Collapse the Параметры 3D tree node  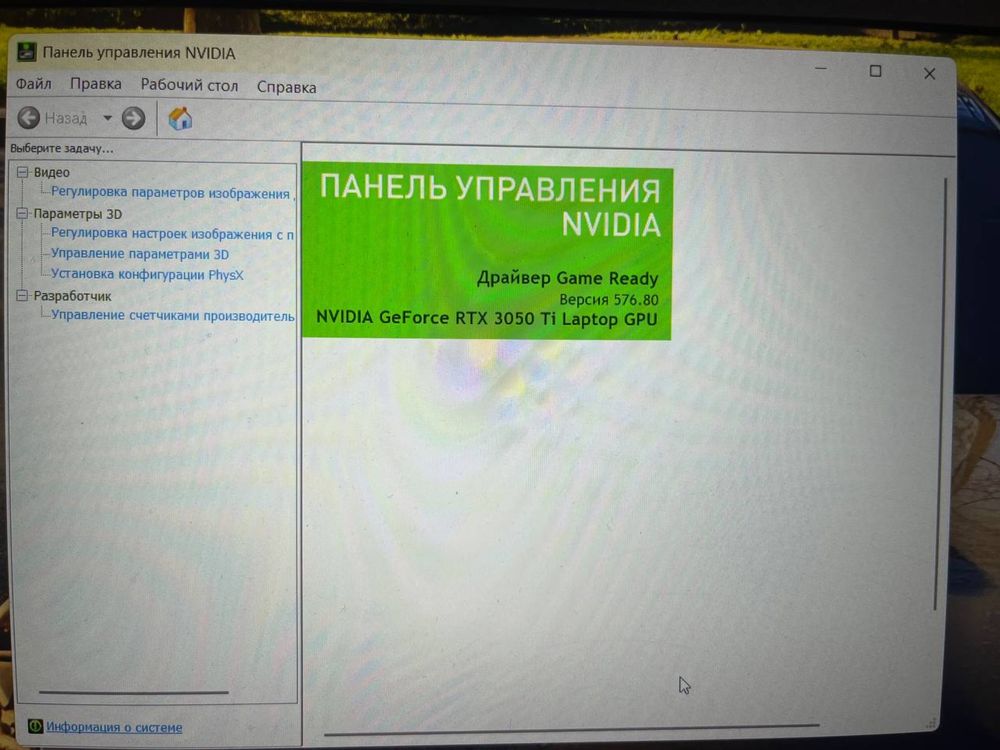[23, 214]
